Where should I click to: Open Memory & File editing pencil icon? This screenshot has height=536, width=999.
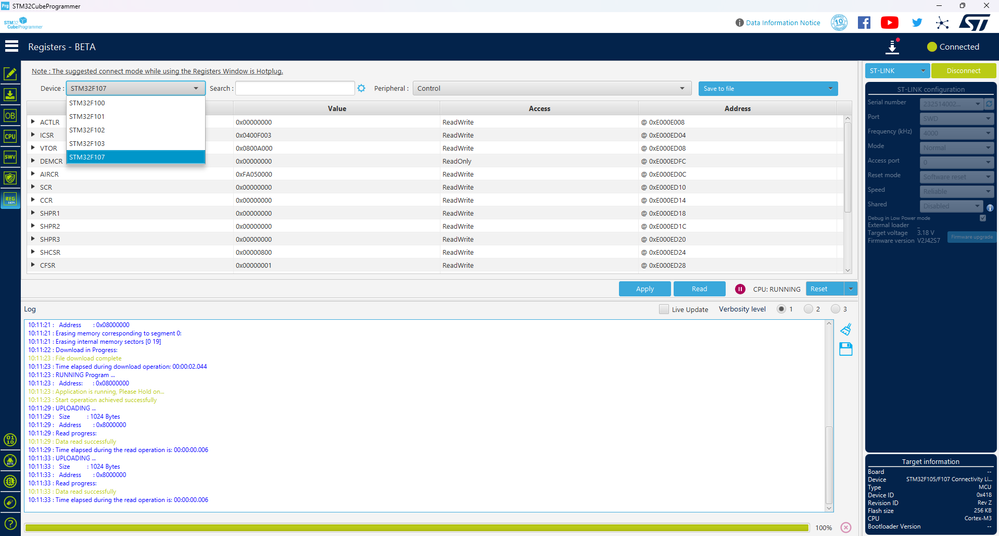point(10,74)
